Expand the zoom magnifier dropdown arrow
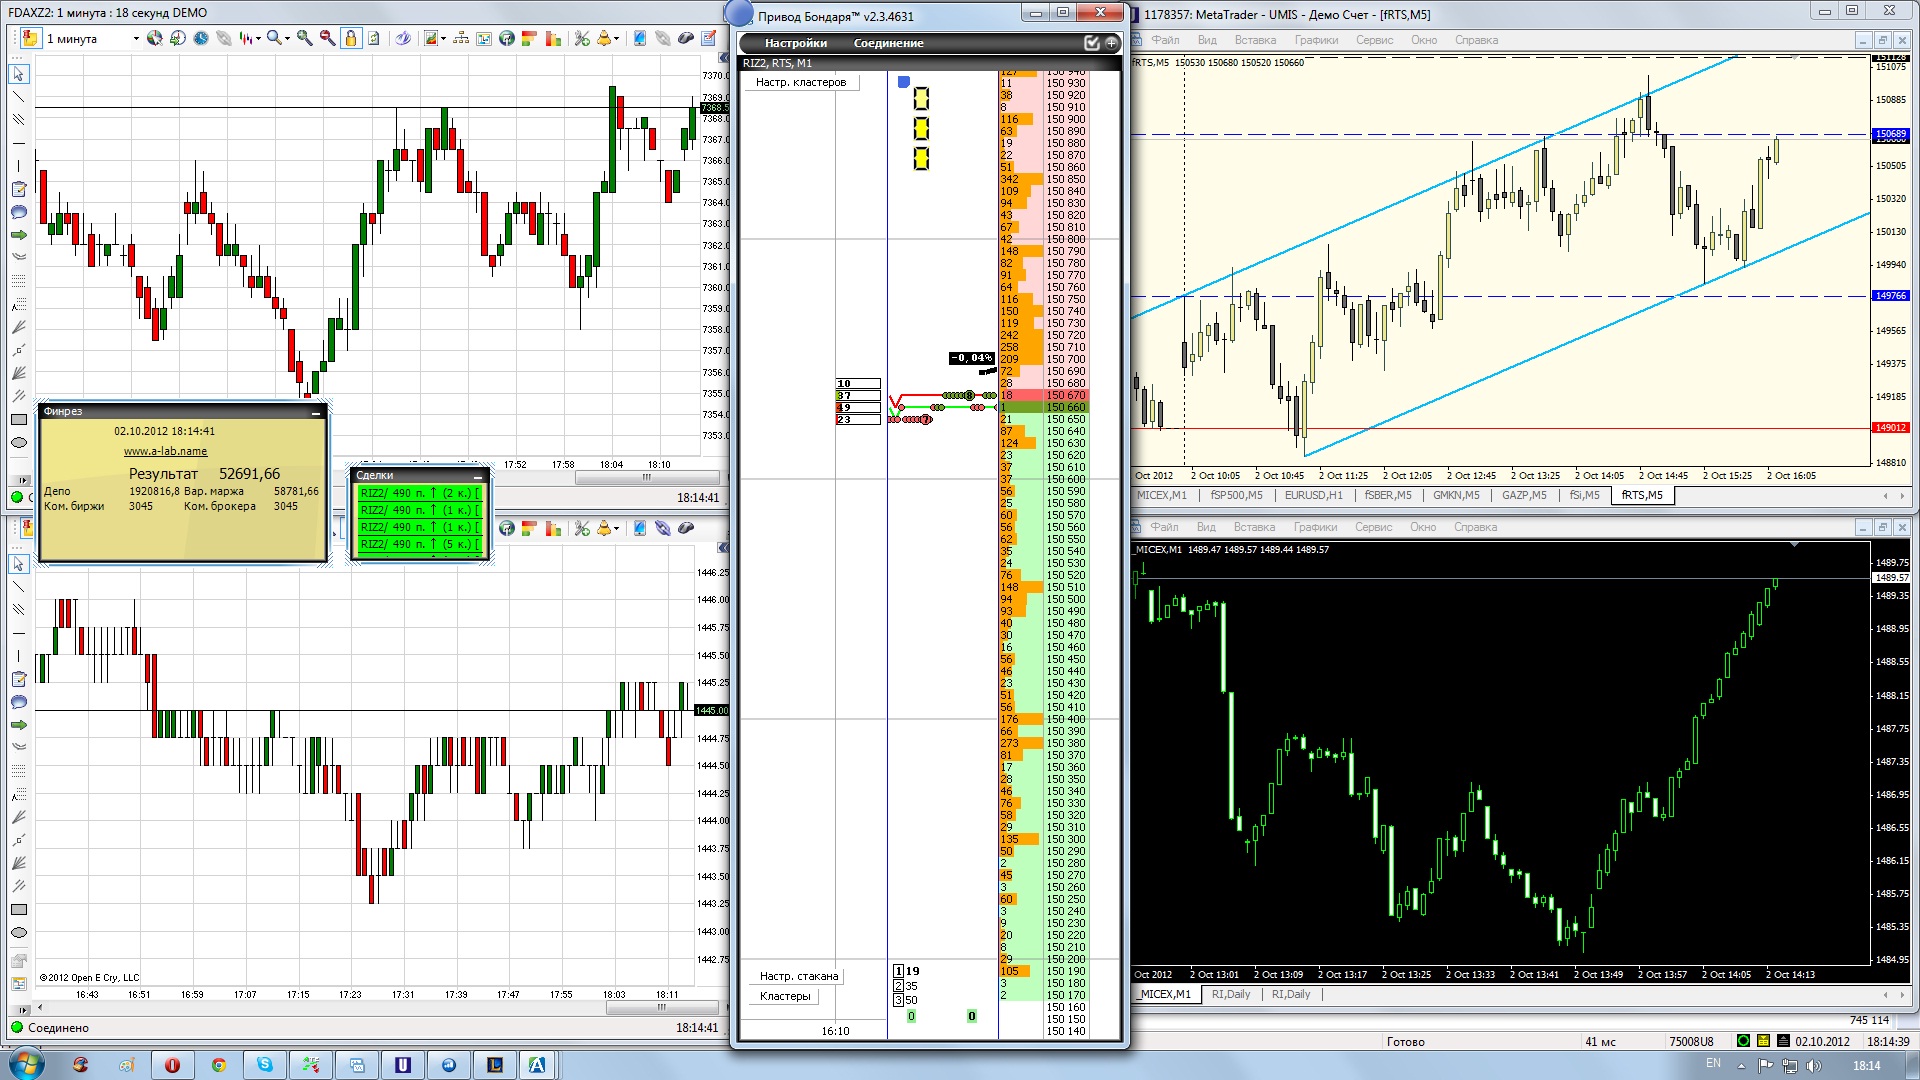The height and width of the screenshot is (1080, 1920). (x=287, y=39)
